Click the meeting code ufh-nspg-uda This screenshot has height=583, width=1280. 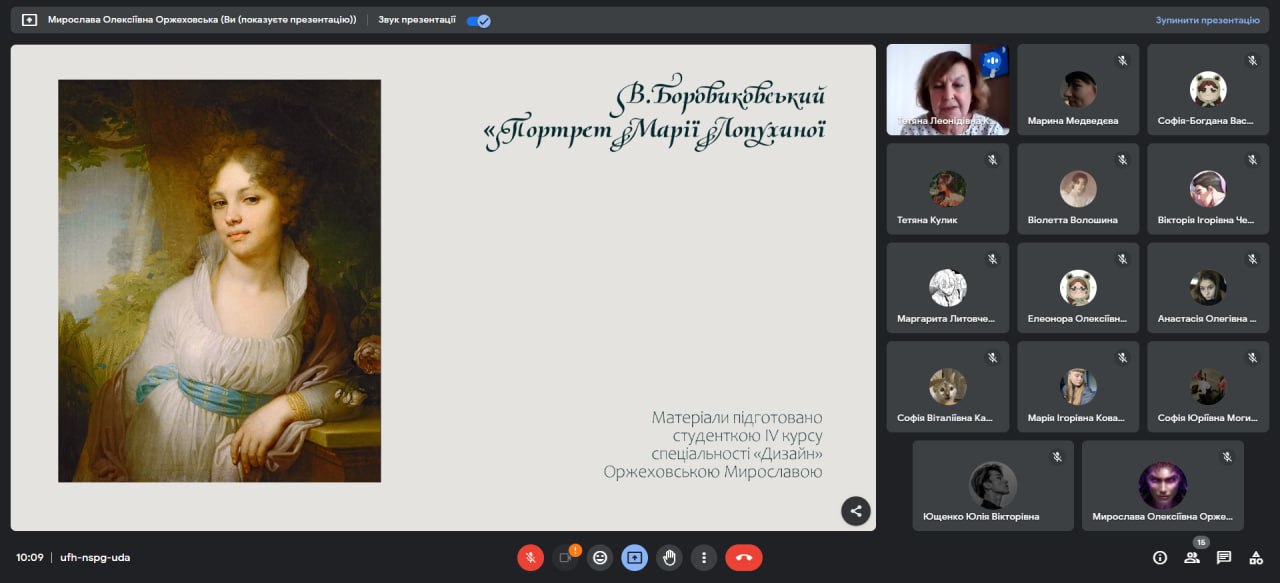click(95, 557)
